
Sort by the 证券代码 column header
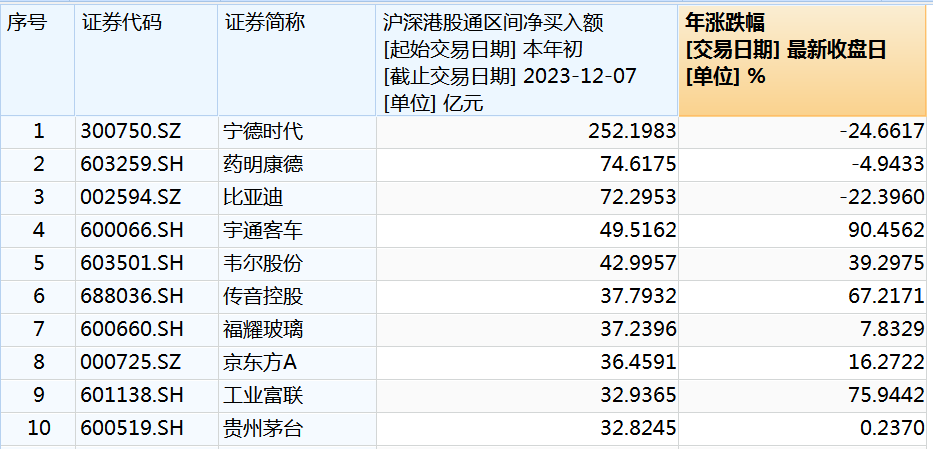146,60
